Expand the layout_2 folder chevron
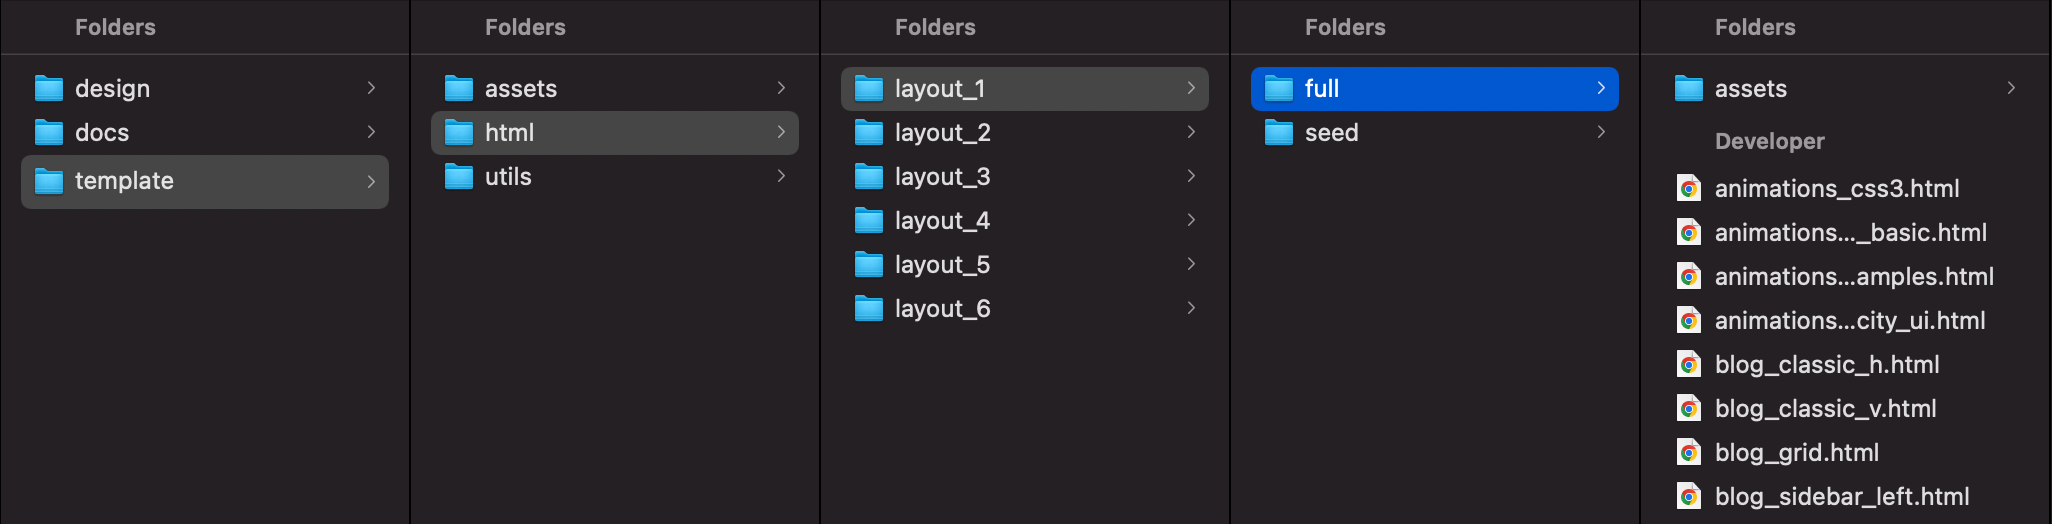 (x=1191, y=132)
